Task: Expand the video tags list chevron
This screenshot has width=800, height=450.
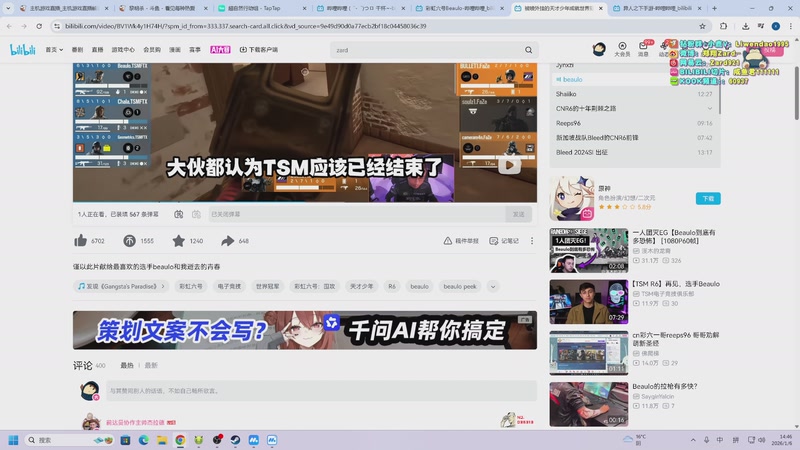Action: pos(493,286)
